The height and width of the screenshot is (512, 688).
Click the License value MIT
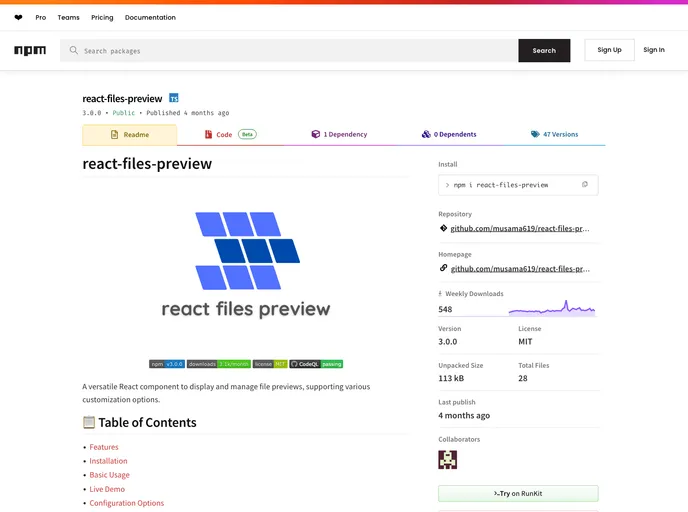coord(525,342)
